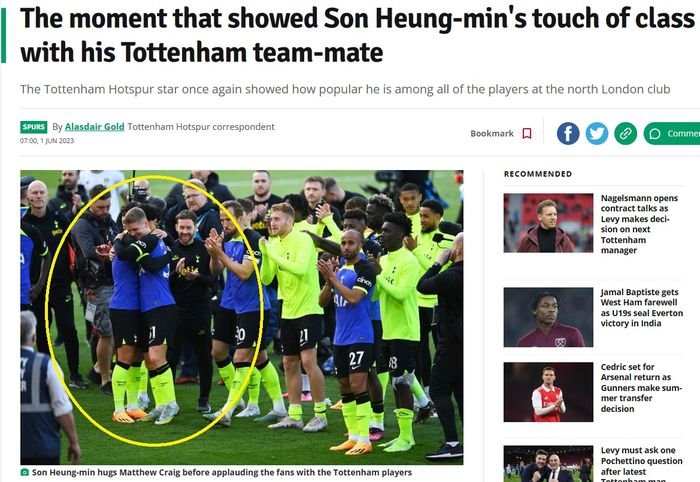The height and width of the screenshot is (482, 700).
Task: Copy article link with chain icon
Action: coord(625,133)
